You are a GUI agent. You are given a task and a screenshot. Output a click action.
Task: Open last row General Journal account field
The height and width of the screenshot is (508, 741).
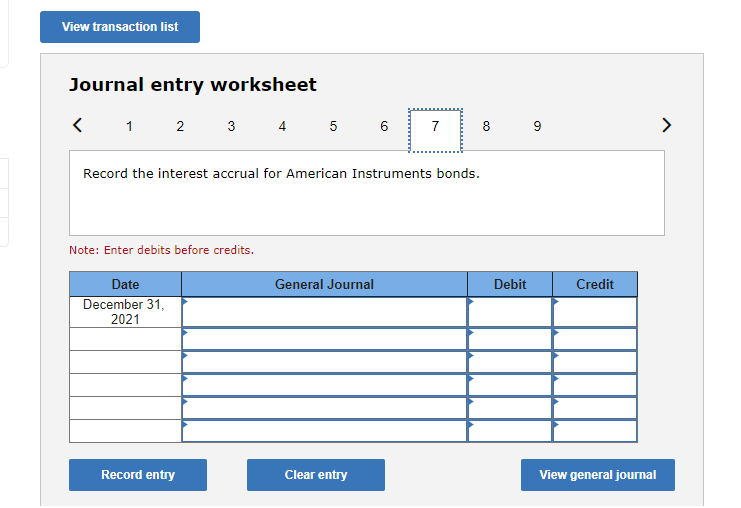(324, 431)
